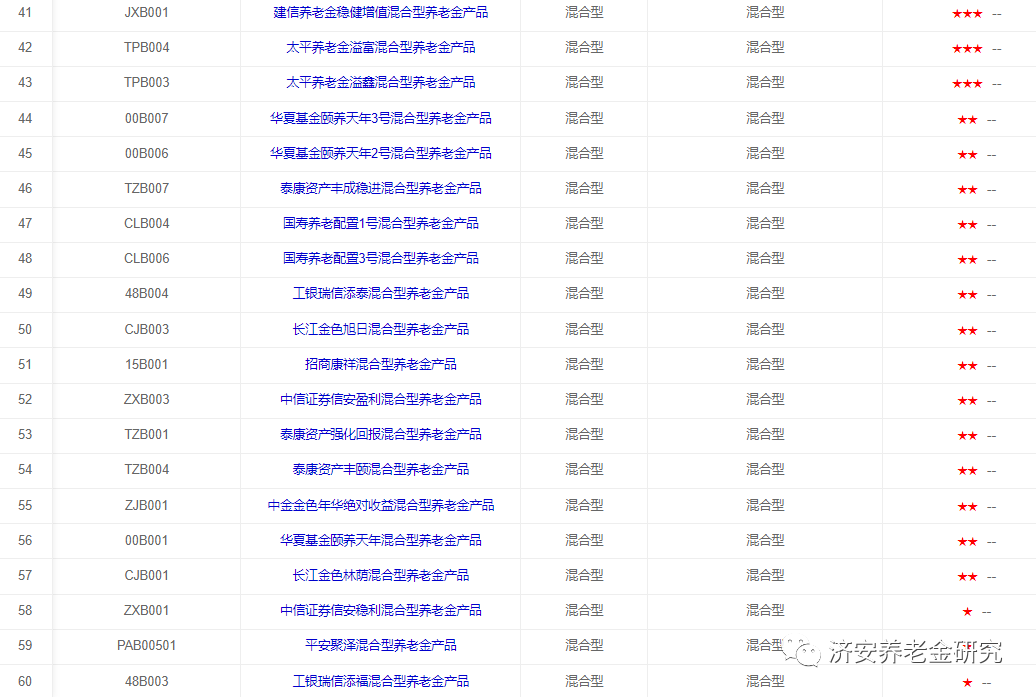The height and width of the screenshot is (697, 1036).
Task: Click the code cell CLB004
Action: coord(147,223)
